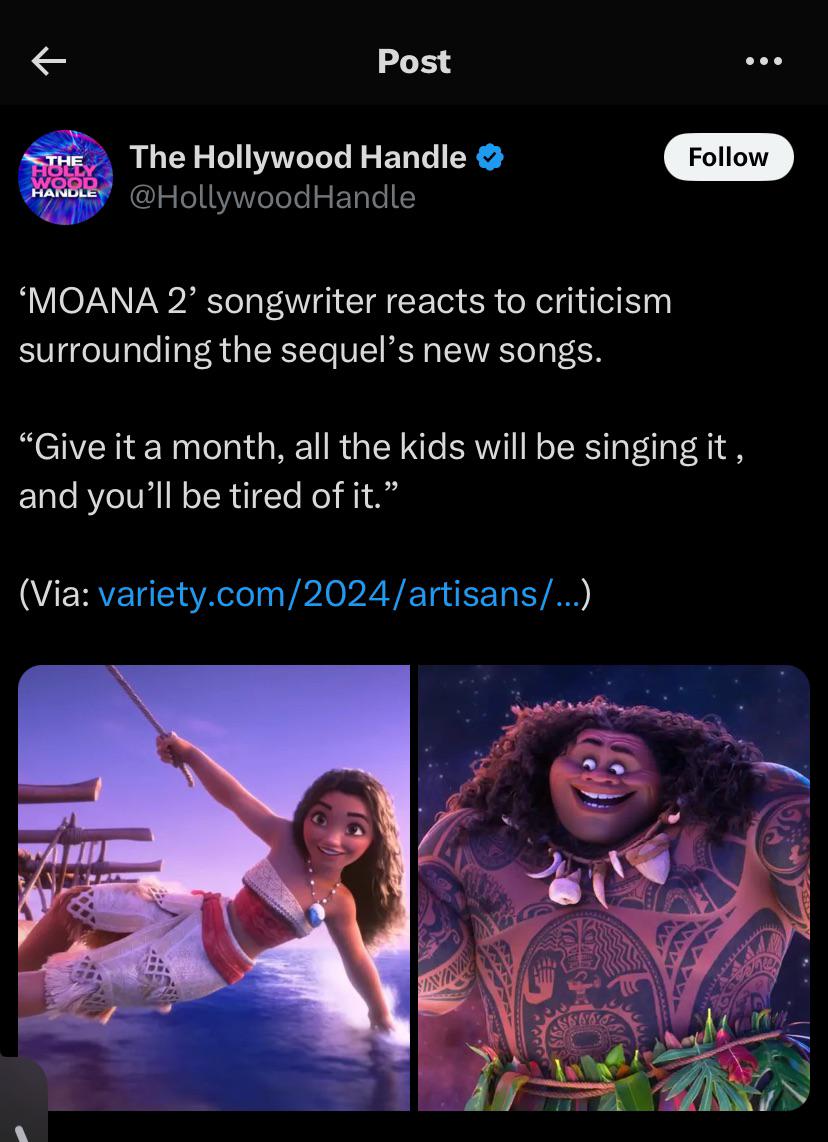Open the Maui smiling image
Image resolution: width=828 pixels, height=1142 pixels.
pyautogui.click(x=614, y=887)
